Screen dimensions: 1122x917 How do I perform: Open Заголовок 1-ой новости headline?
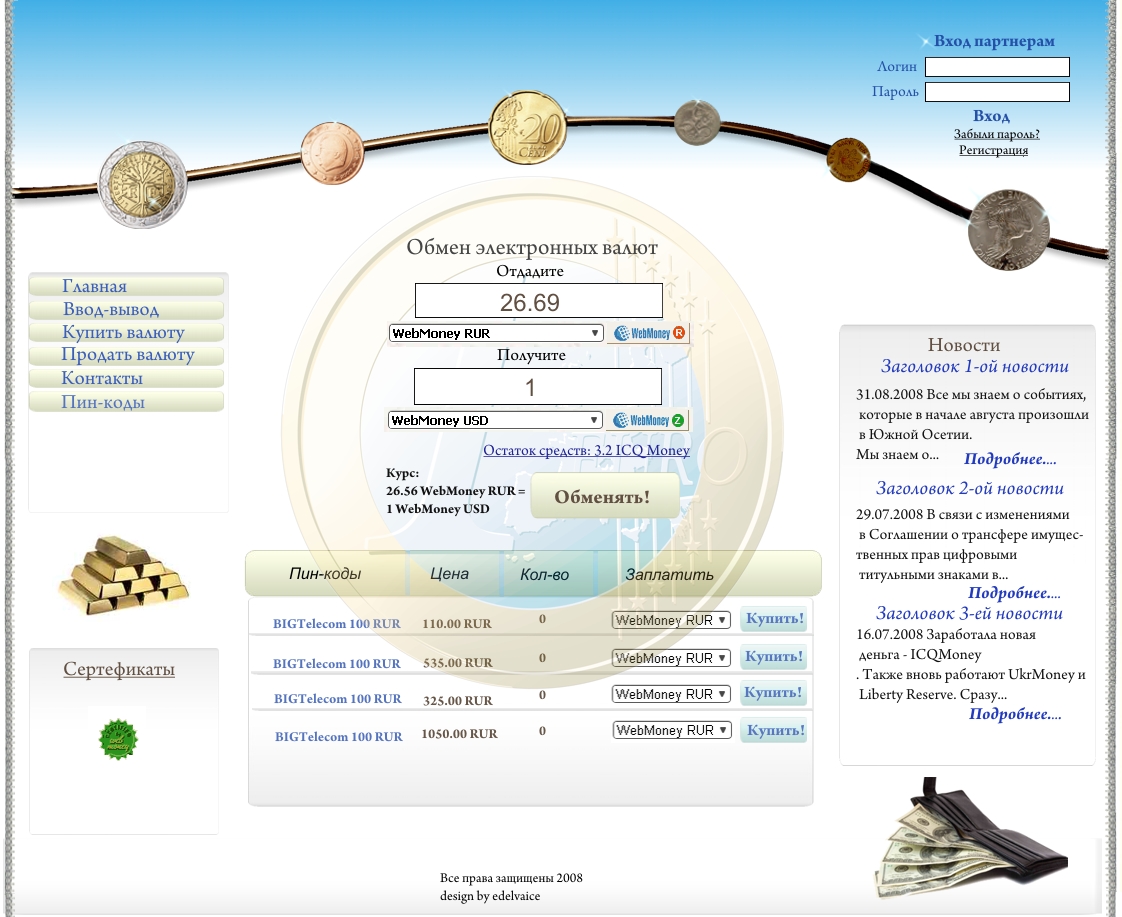(x=975, y=366)
